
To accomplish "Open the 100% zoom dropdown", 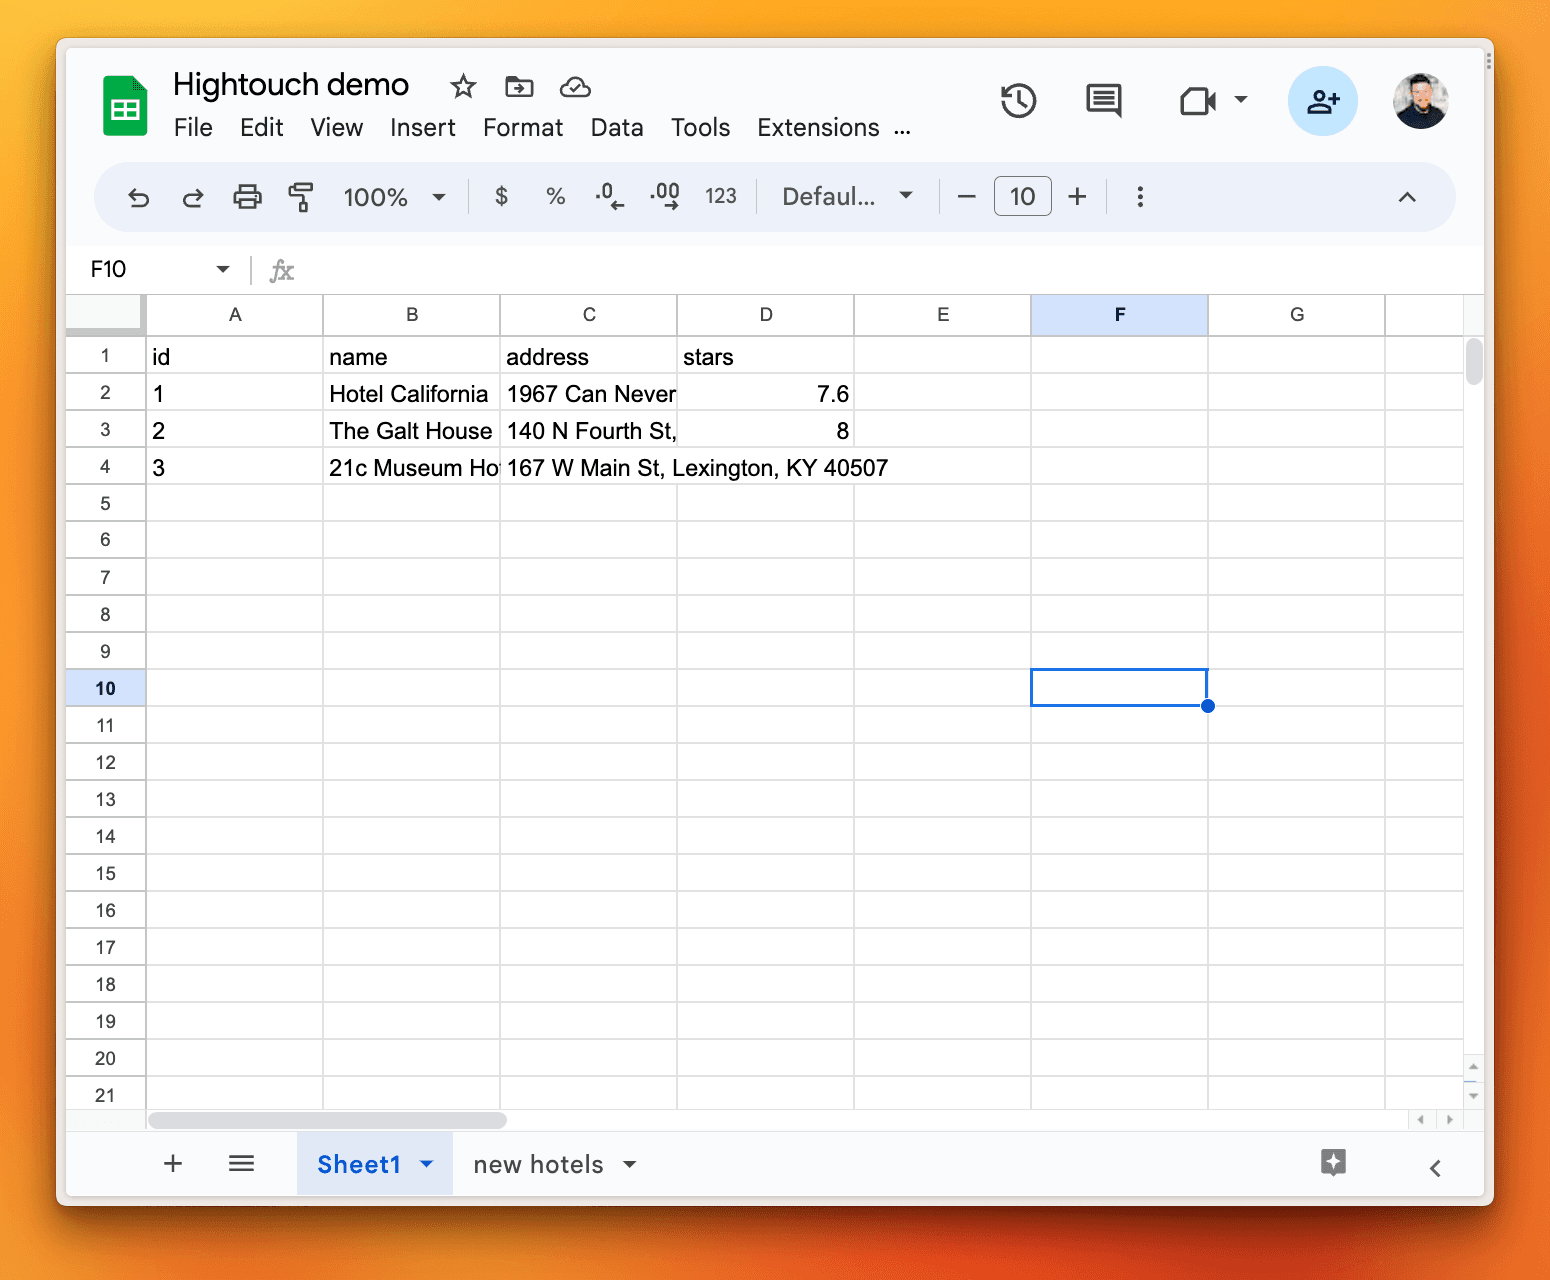I will [x=394, y=197].
